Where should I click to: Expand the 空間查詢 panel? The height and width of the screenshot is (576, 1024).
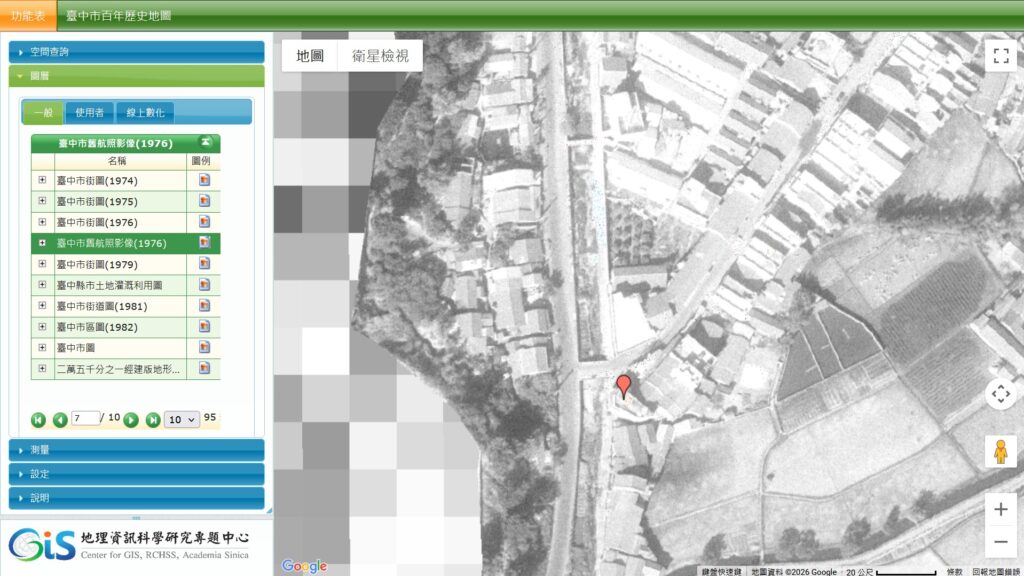[x=136, y=52]
